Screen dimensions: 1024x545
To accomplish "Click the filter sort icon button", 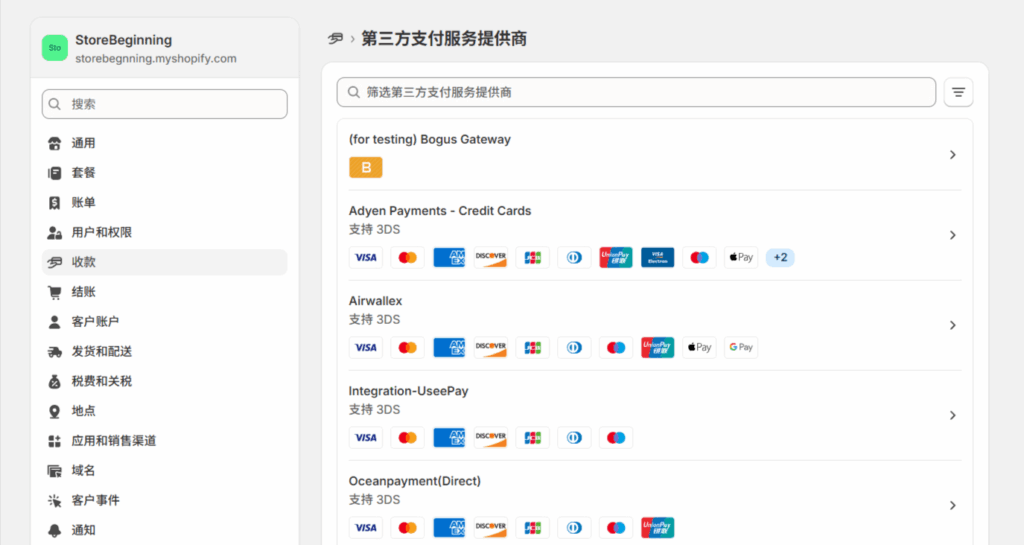I will (958, 92).
